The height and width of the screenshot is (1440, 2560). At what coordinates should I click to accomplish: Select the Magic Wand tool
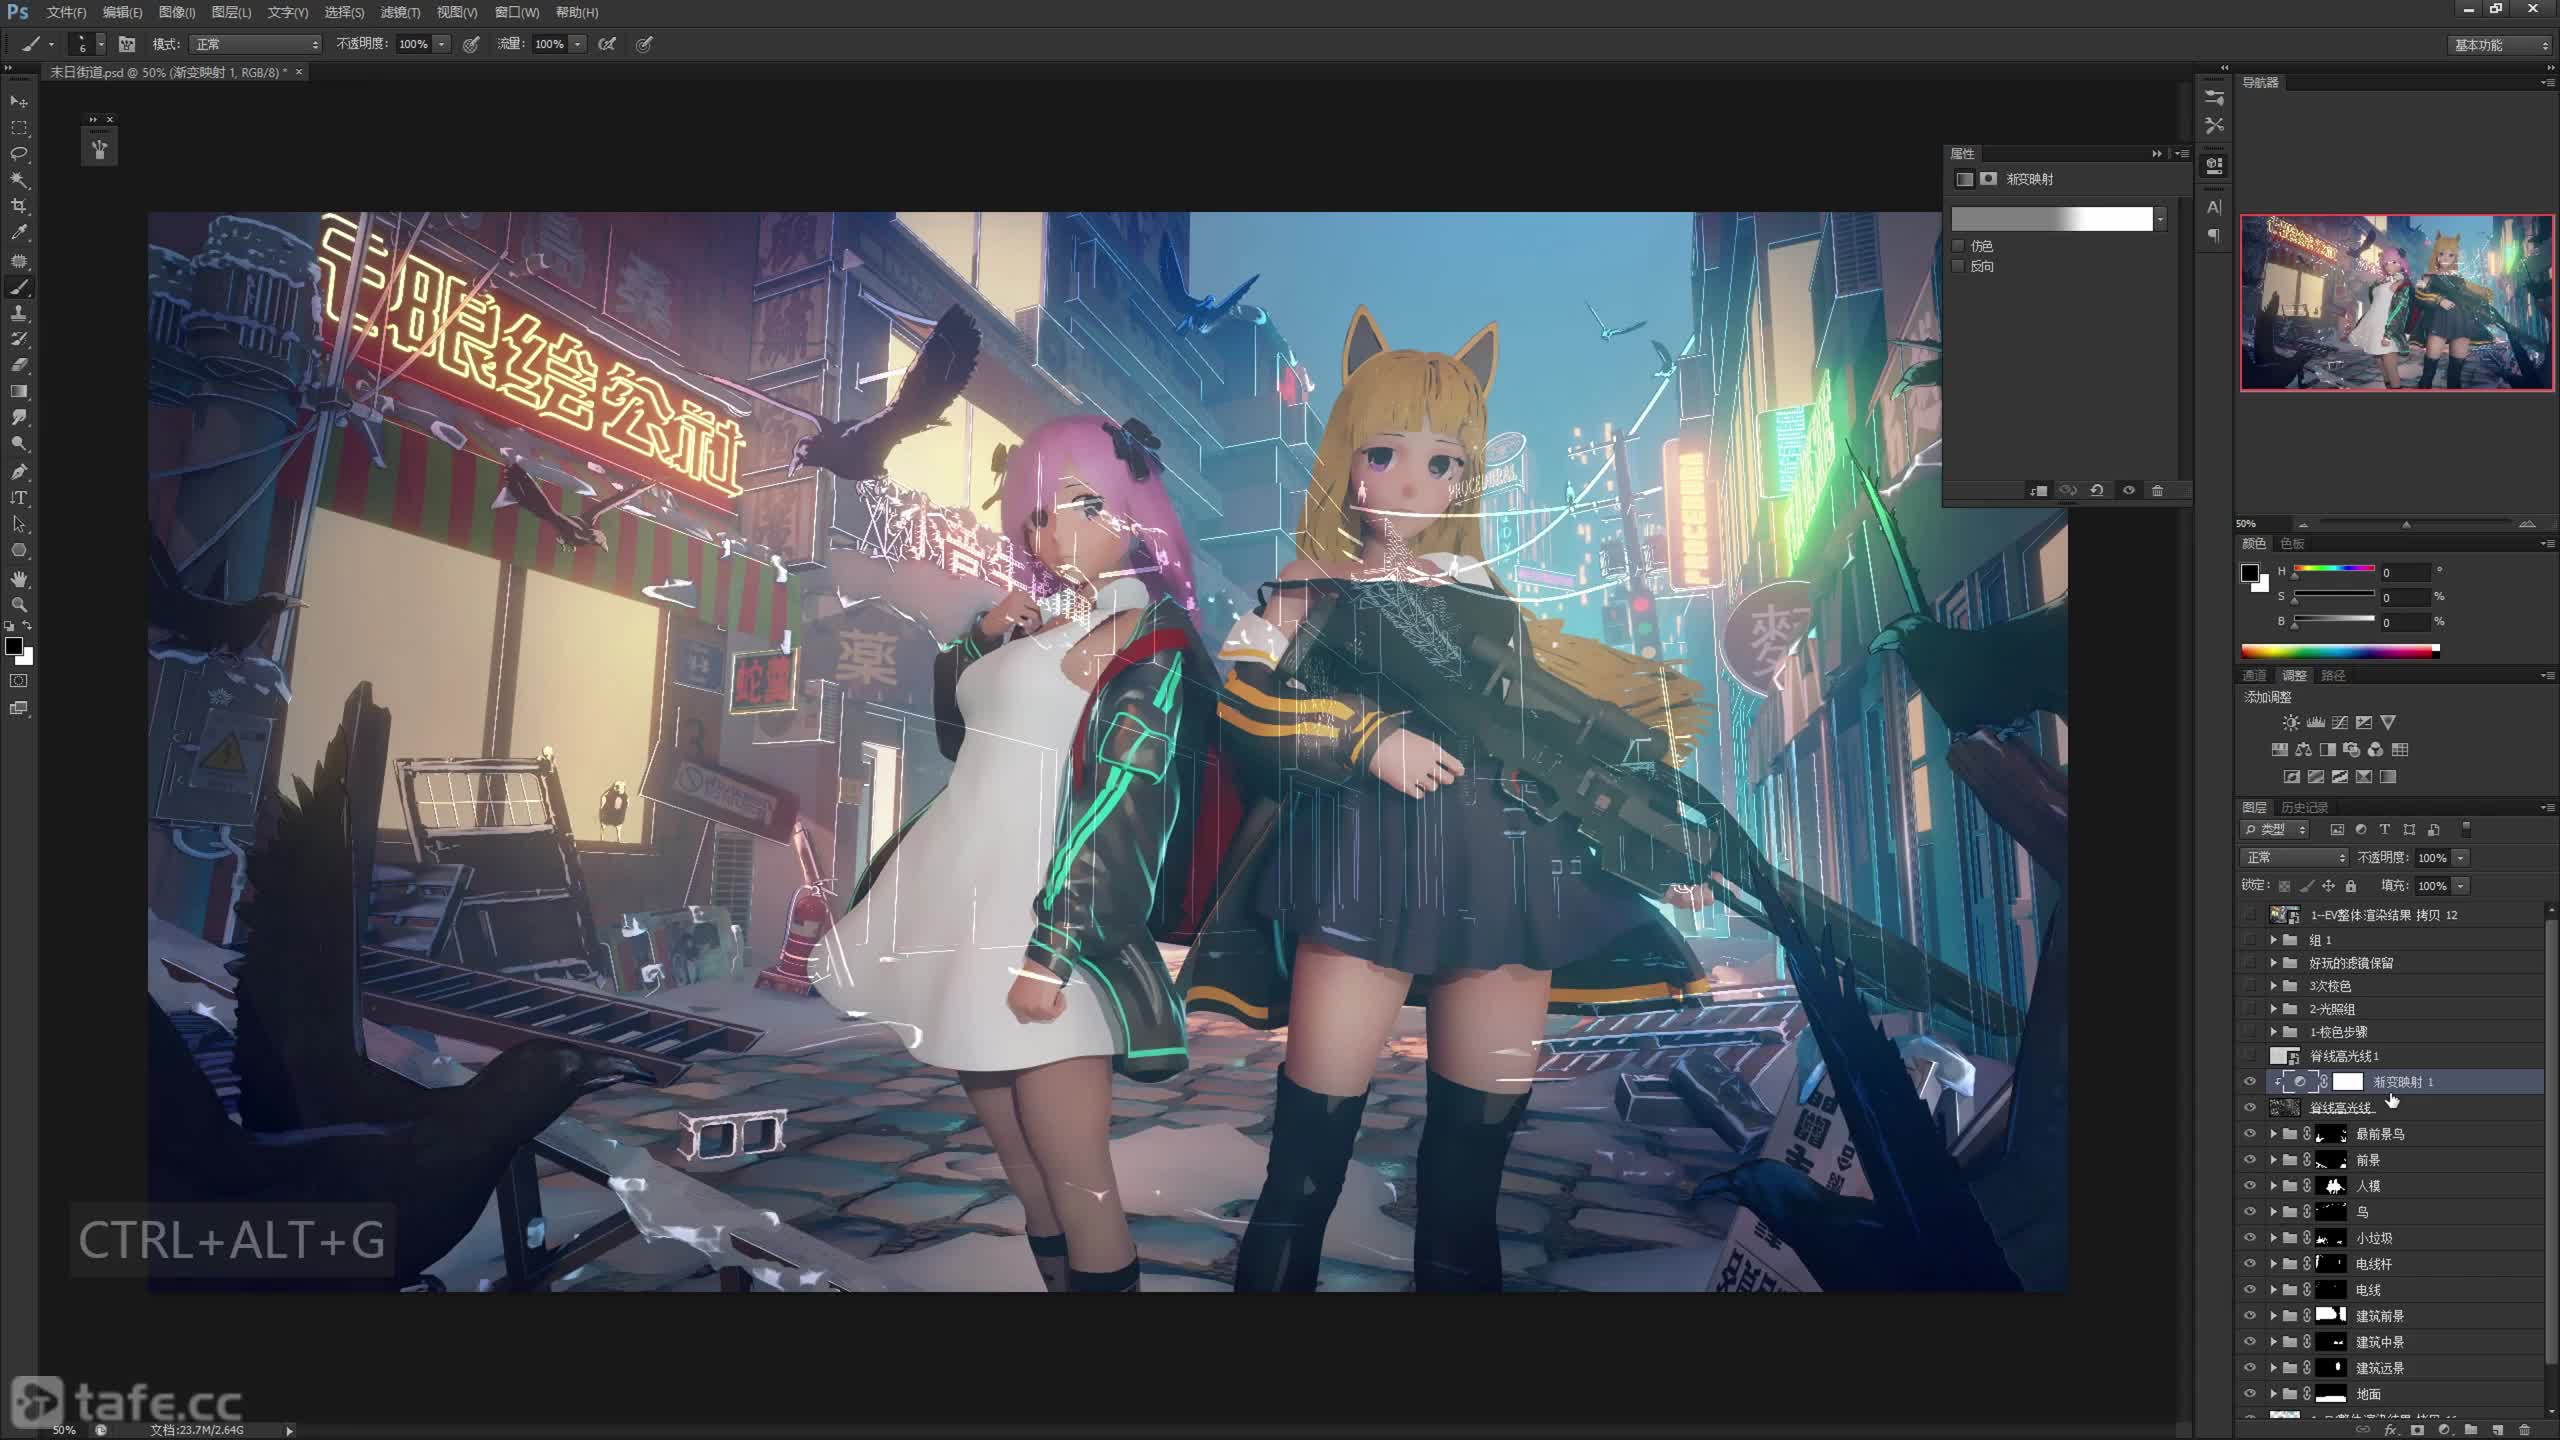[x=19, y=180]
